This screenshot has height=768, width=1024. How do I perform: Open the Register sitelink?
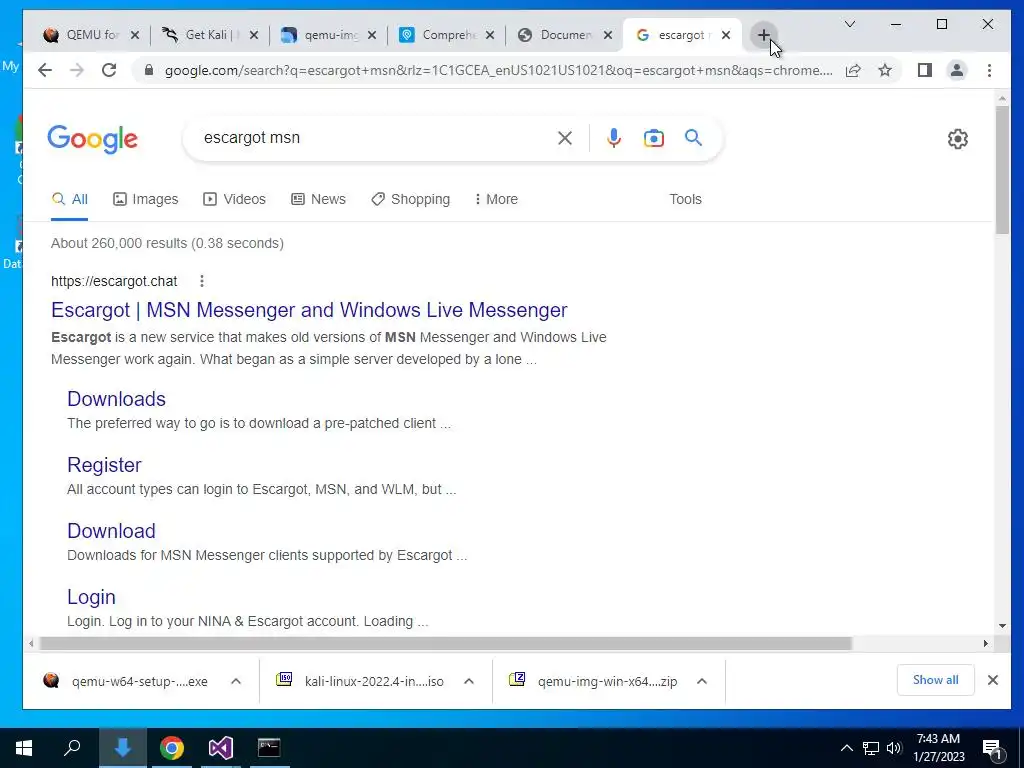coord(104,464)
